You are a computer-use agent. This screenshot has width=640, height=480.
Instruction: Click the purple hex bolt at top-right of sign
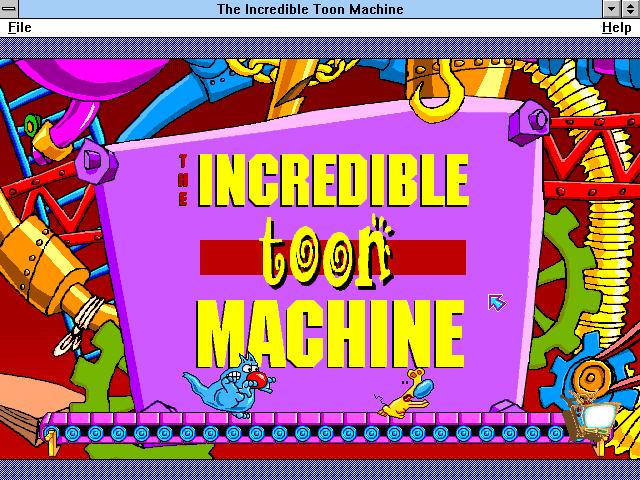point(529,122)
